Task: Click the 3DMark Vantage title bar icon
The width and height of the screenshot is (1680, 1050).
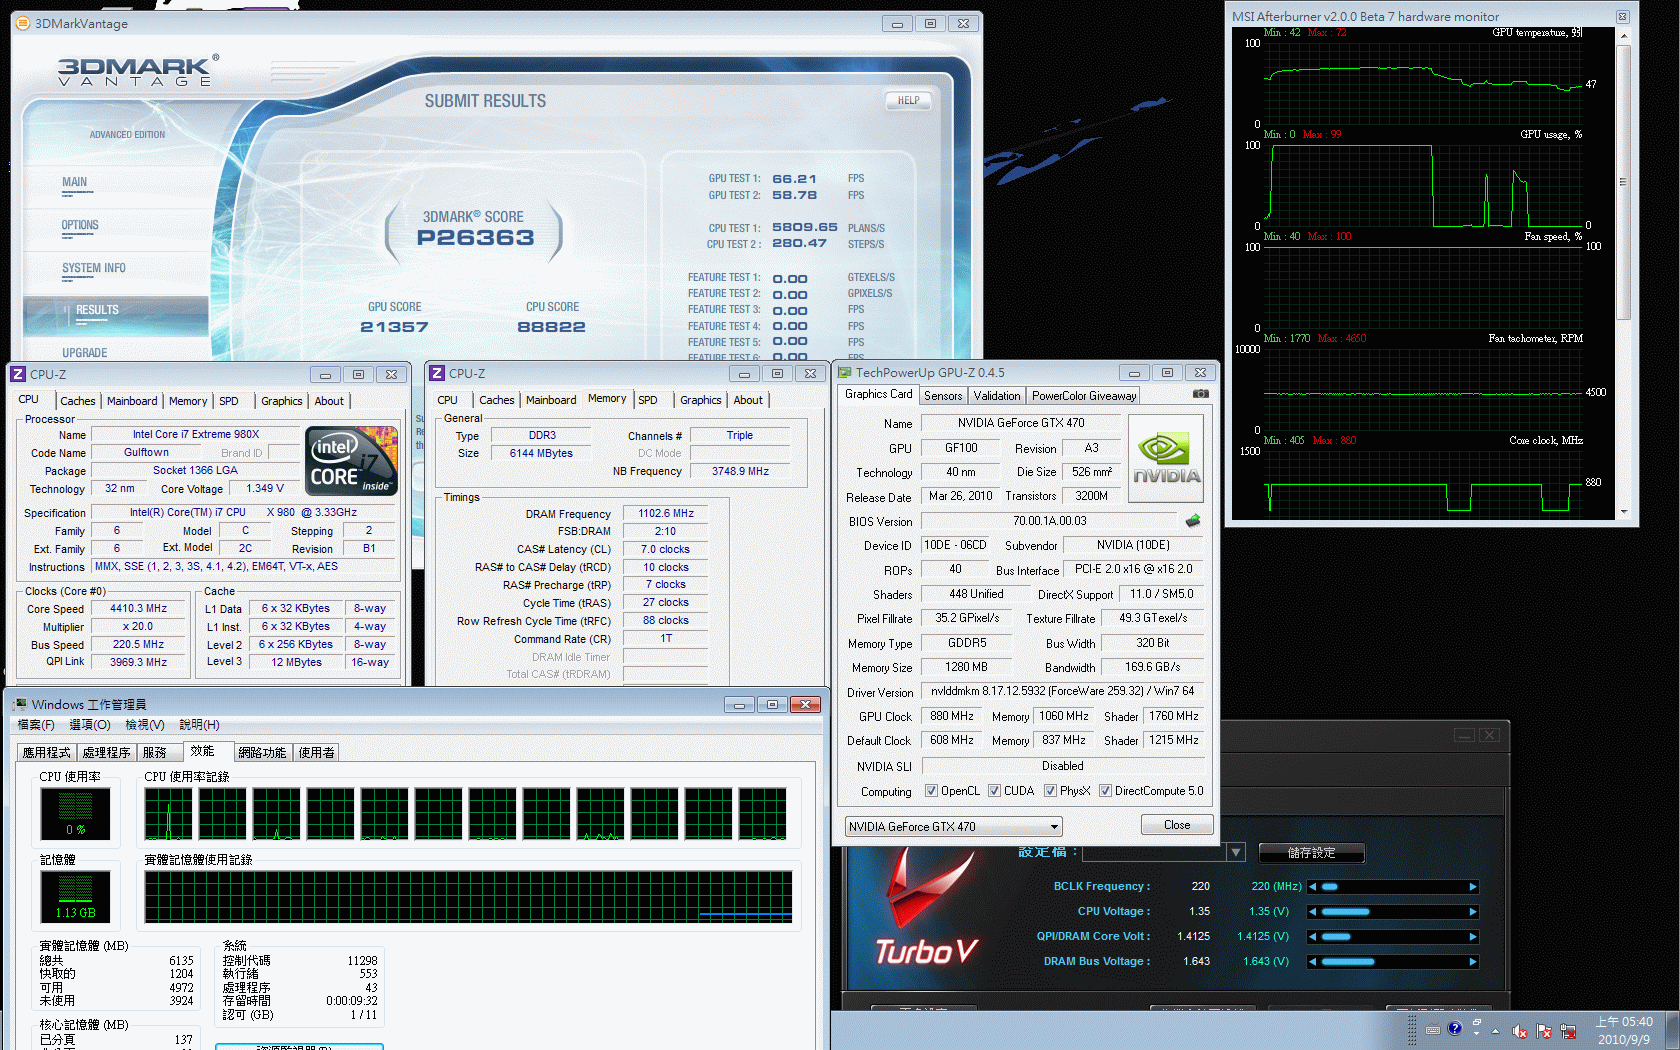Action: (23, 23)
